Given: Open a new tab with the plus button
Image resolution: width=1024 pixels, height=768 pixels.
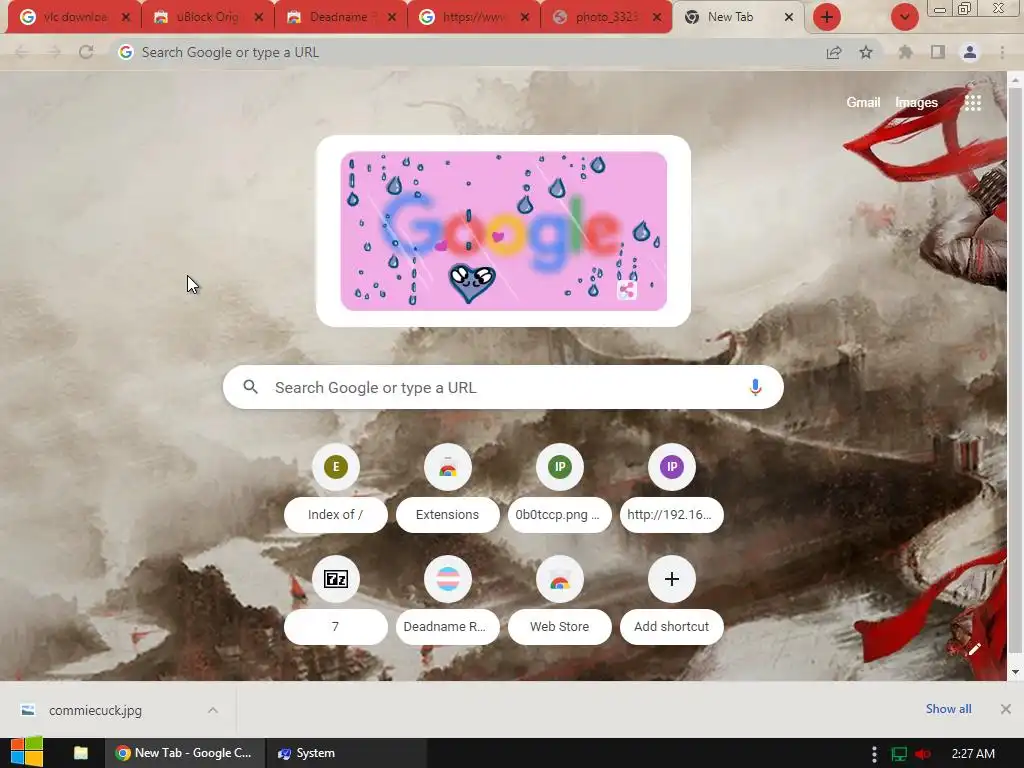Looking at the screenshot, I should pyautogui.click(x=827, y=17).
